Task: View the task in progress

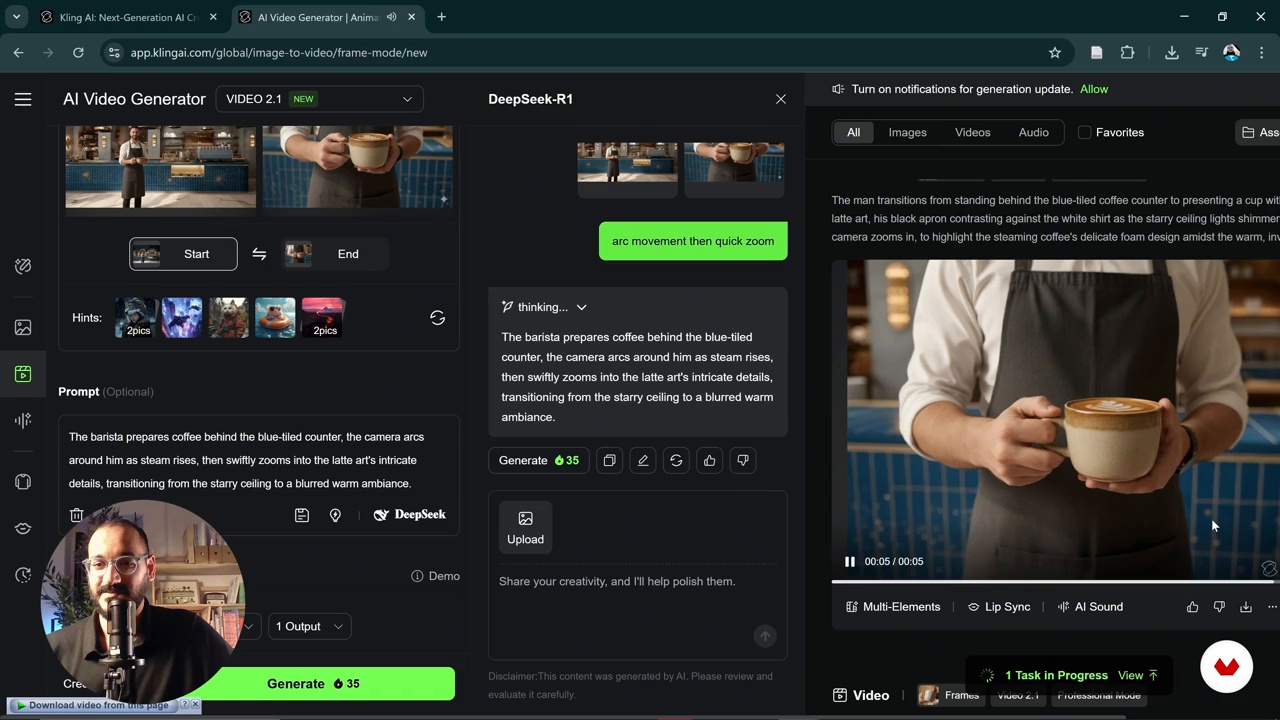Action: pyautogui.click(x=1138, y=675)
